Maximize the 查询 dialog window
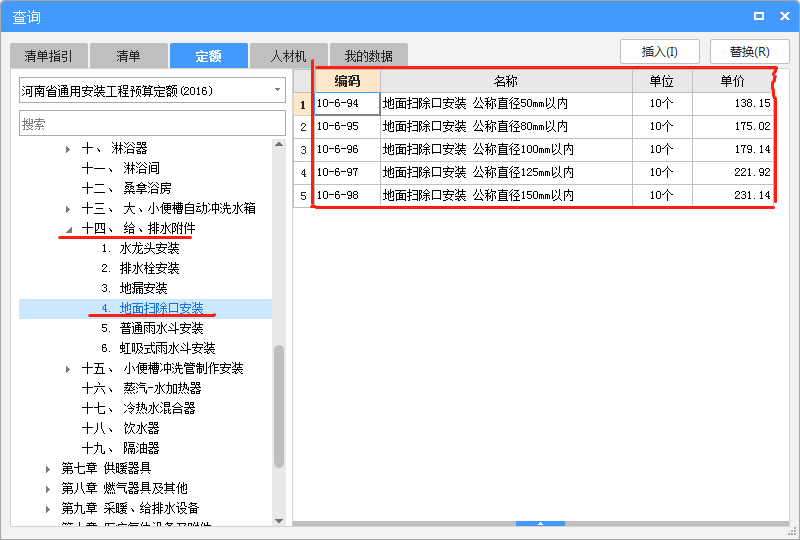 [x=759, y=16]
